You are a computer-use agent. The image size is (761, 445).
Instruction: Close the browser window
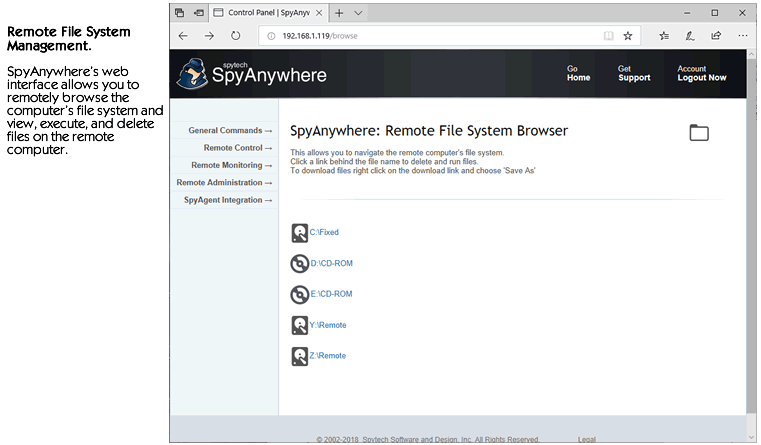pyautogui.click(x=742, y=13)
